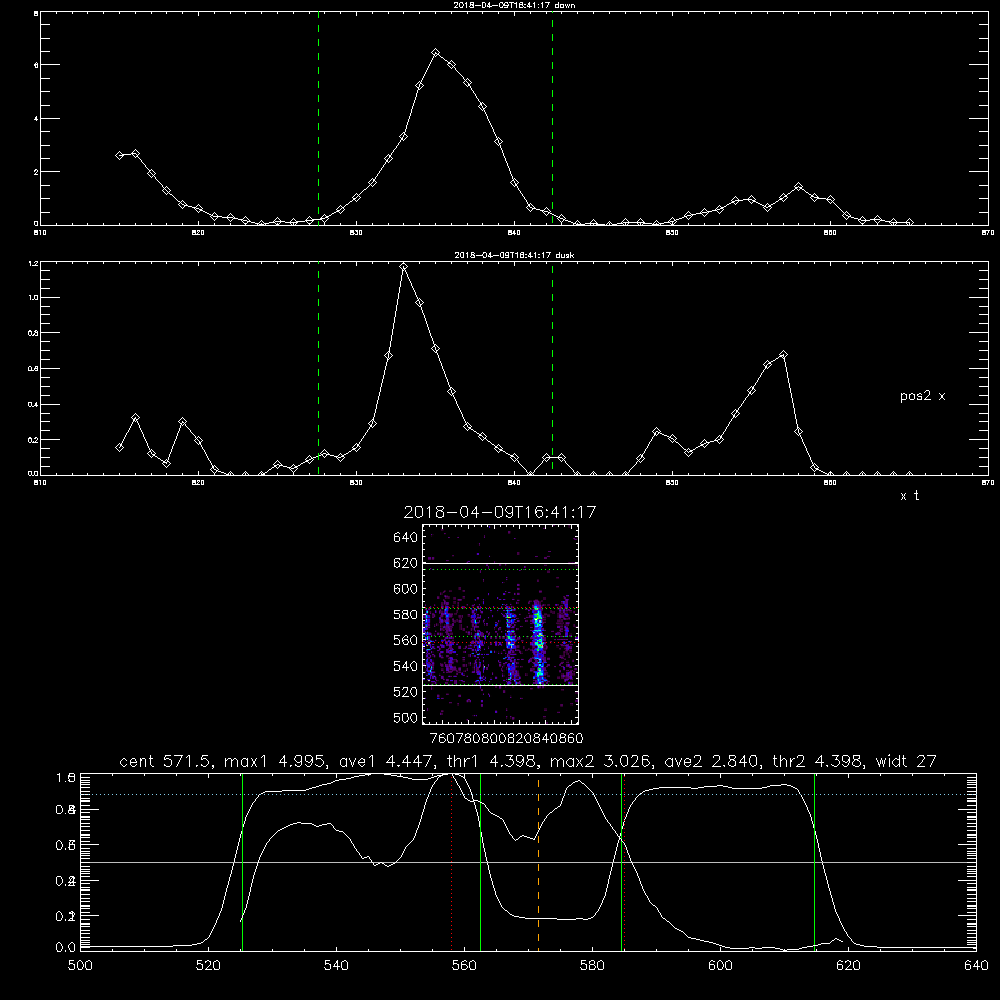Click the green vertical line near 525 in bottom plot

point(242,861)
